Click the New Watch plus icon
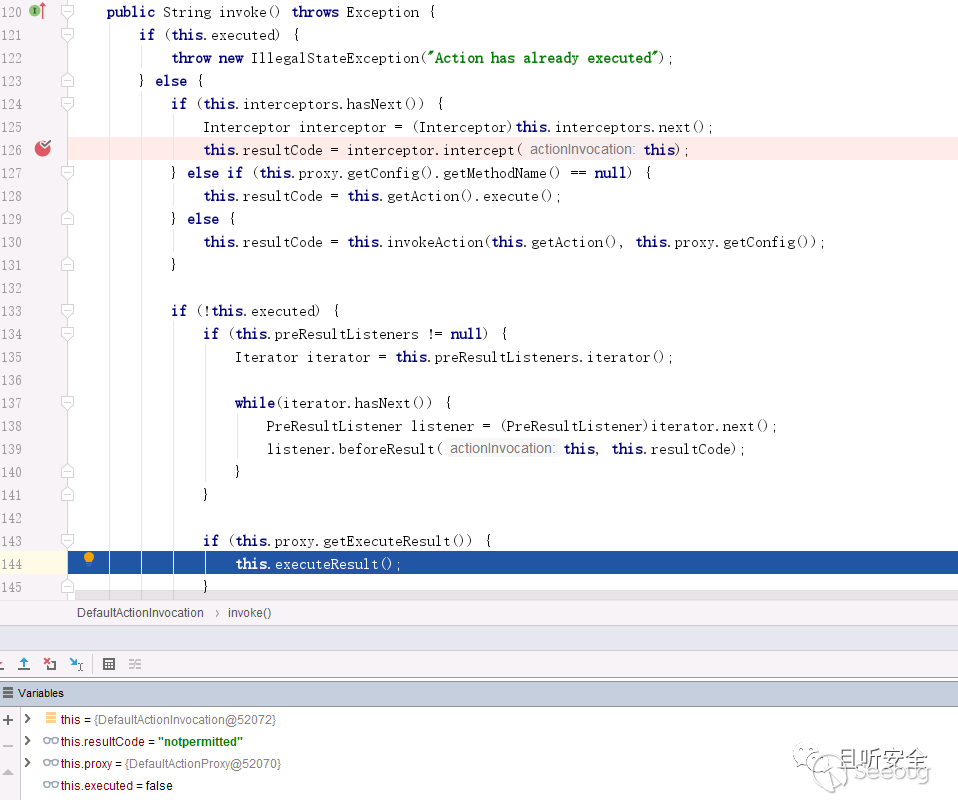This screenshot has width=958, height=800. tap(8, 720)
